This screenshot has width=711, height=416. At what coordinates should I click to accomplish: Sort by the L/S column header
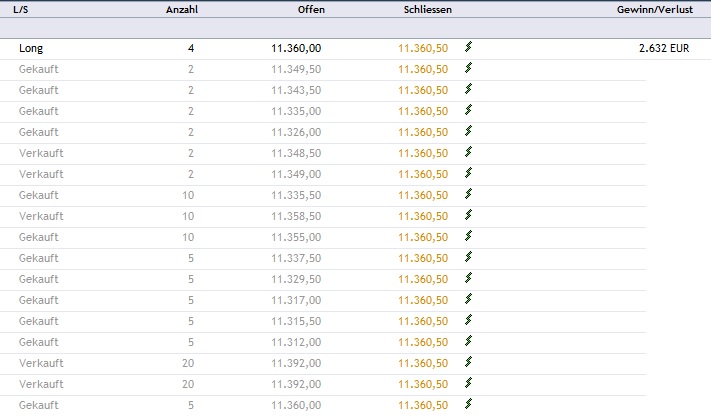pyautogui.click(x=20, y=9)
